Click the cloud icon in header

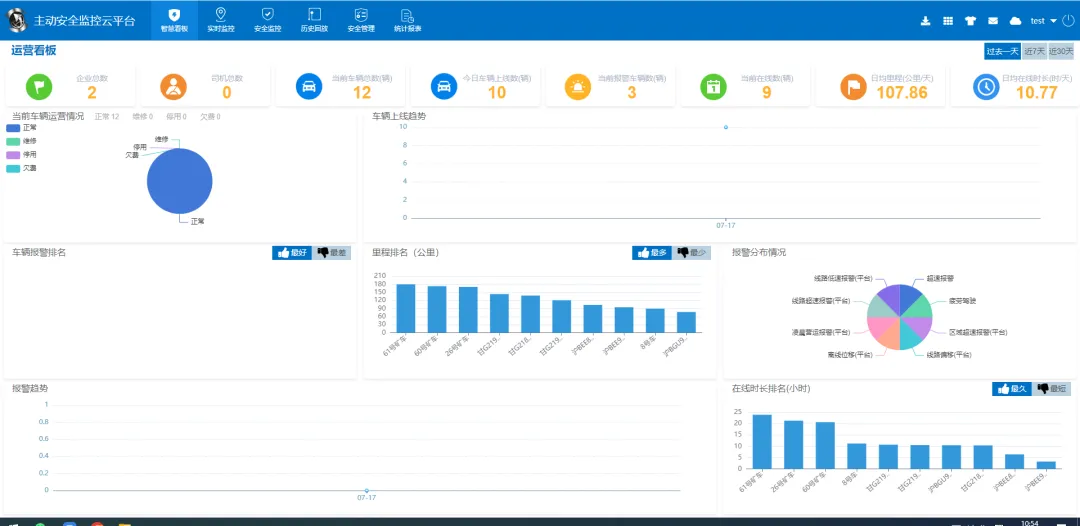[x=1015, y=21]
